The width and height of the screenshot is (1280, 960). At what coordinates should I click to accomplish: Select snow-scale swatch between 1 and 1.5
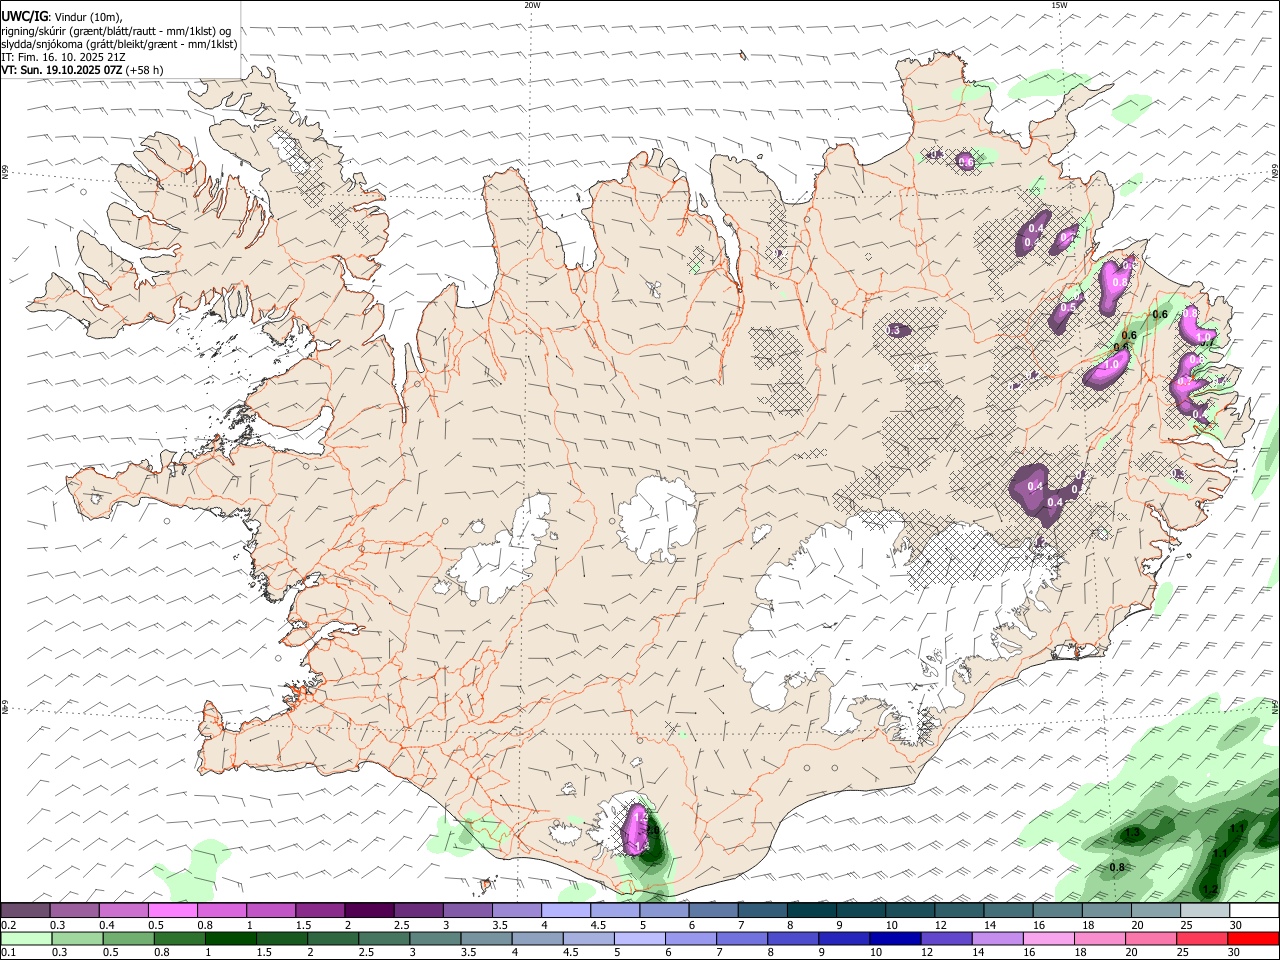[271, 911]
